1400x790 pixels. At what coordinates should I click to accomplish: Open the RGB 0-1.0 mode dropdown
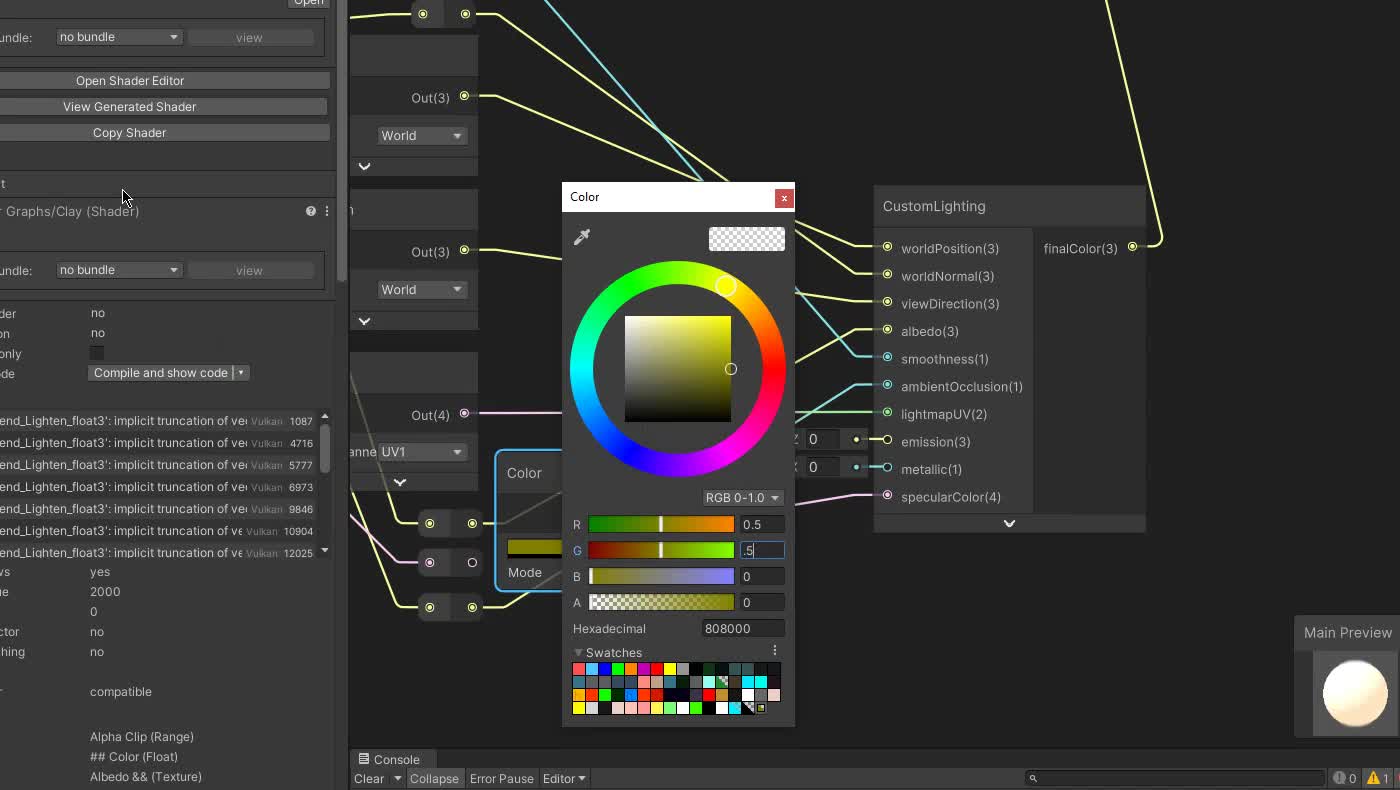[742, 498]
